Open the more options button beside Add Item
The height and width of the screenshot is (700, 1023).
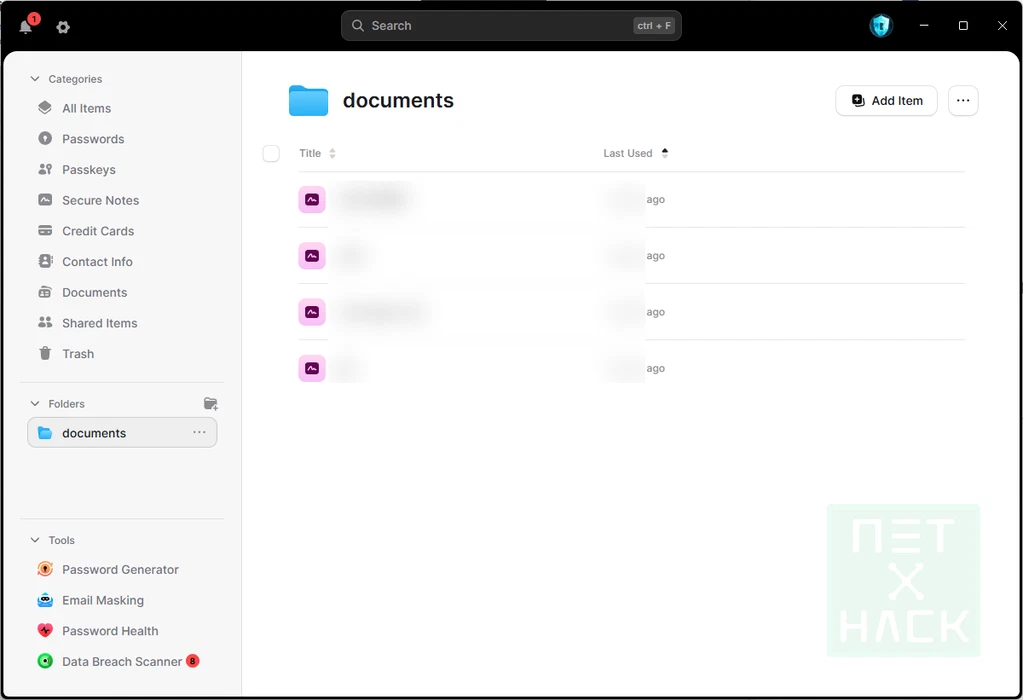(963, 101)
